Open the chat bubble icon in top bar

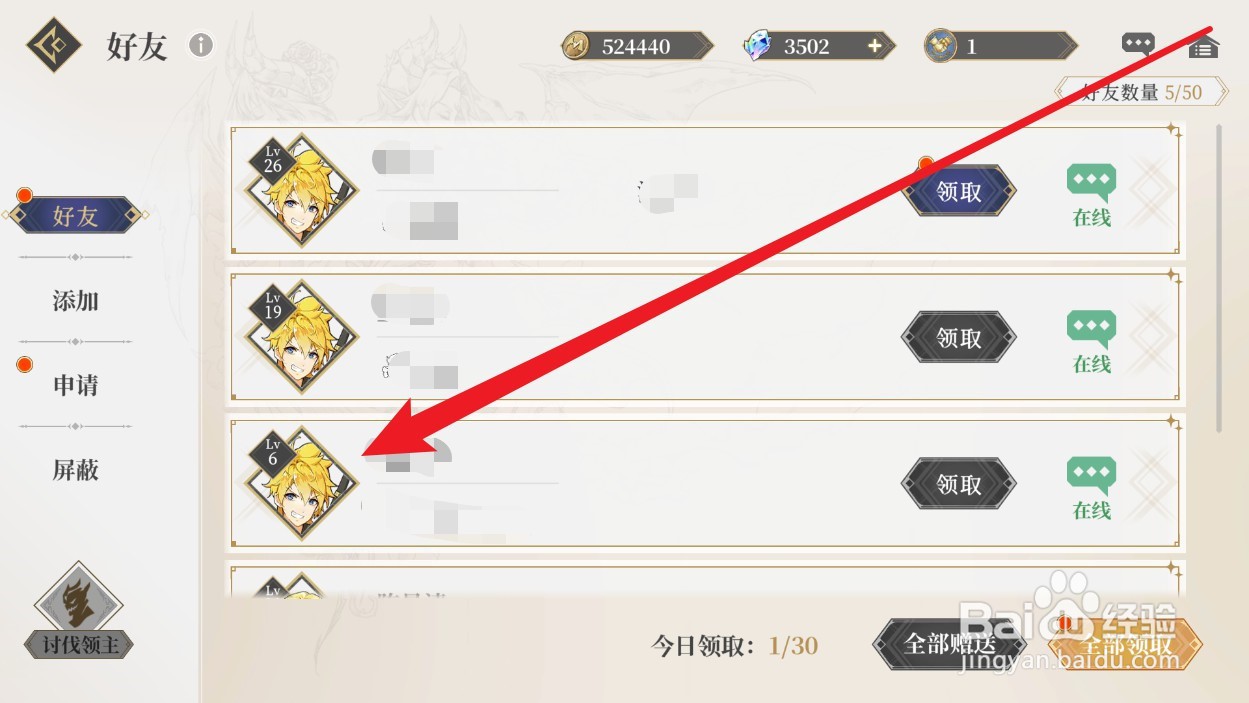tap(1138, 45)
